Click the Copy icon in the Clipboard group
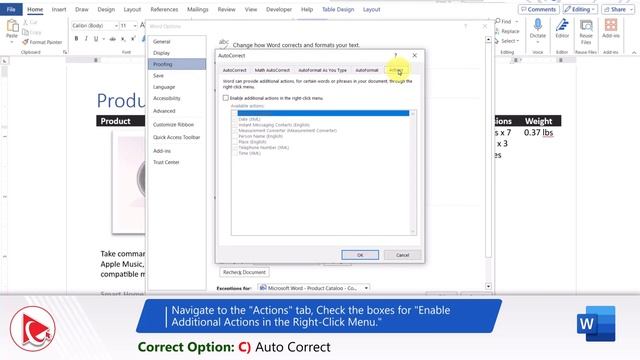The image size is (640, 360). tap(25, 32)
